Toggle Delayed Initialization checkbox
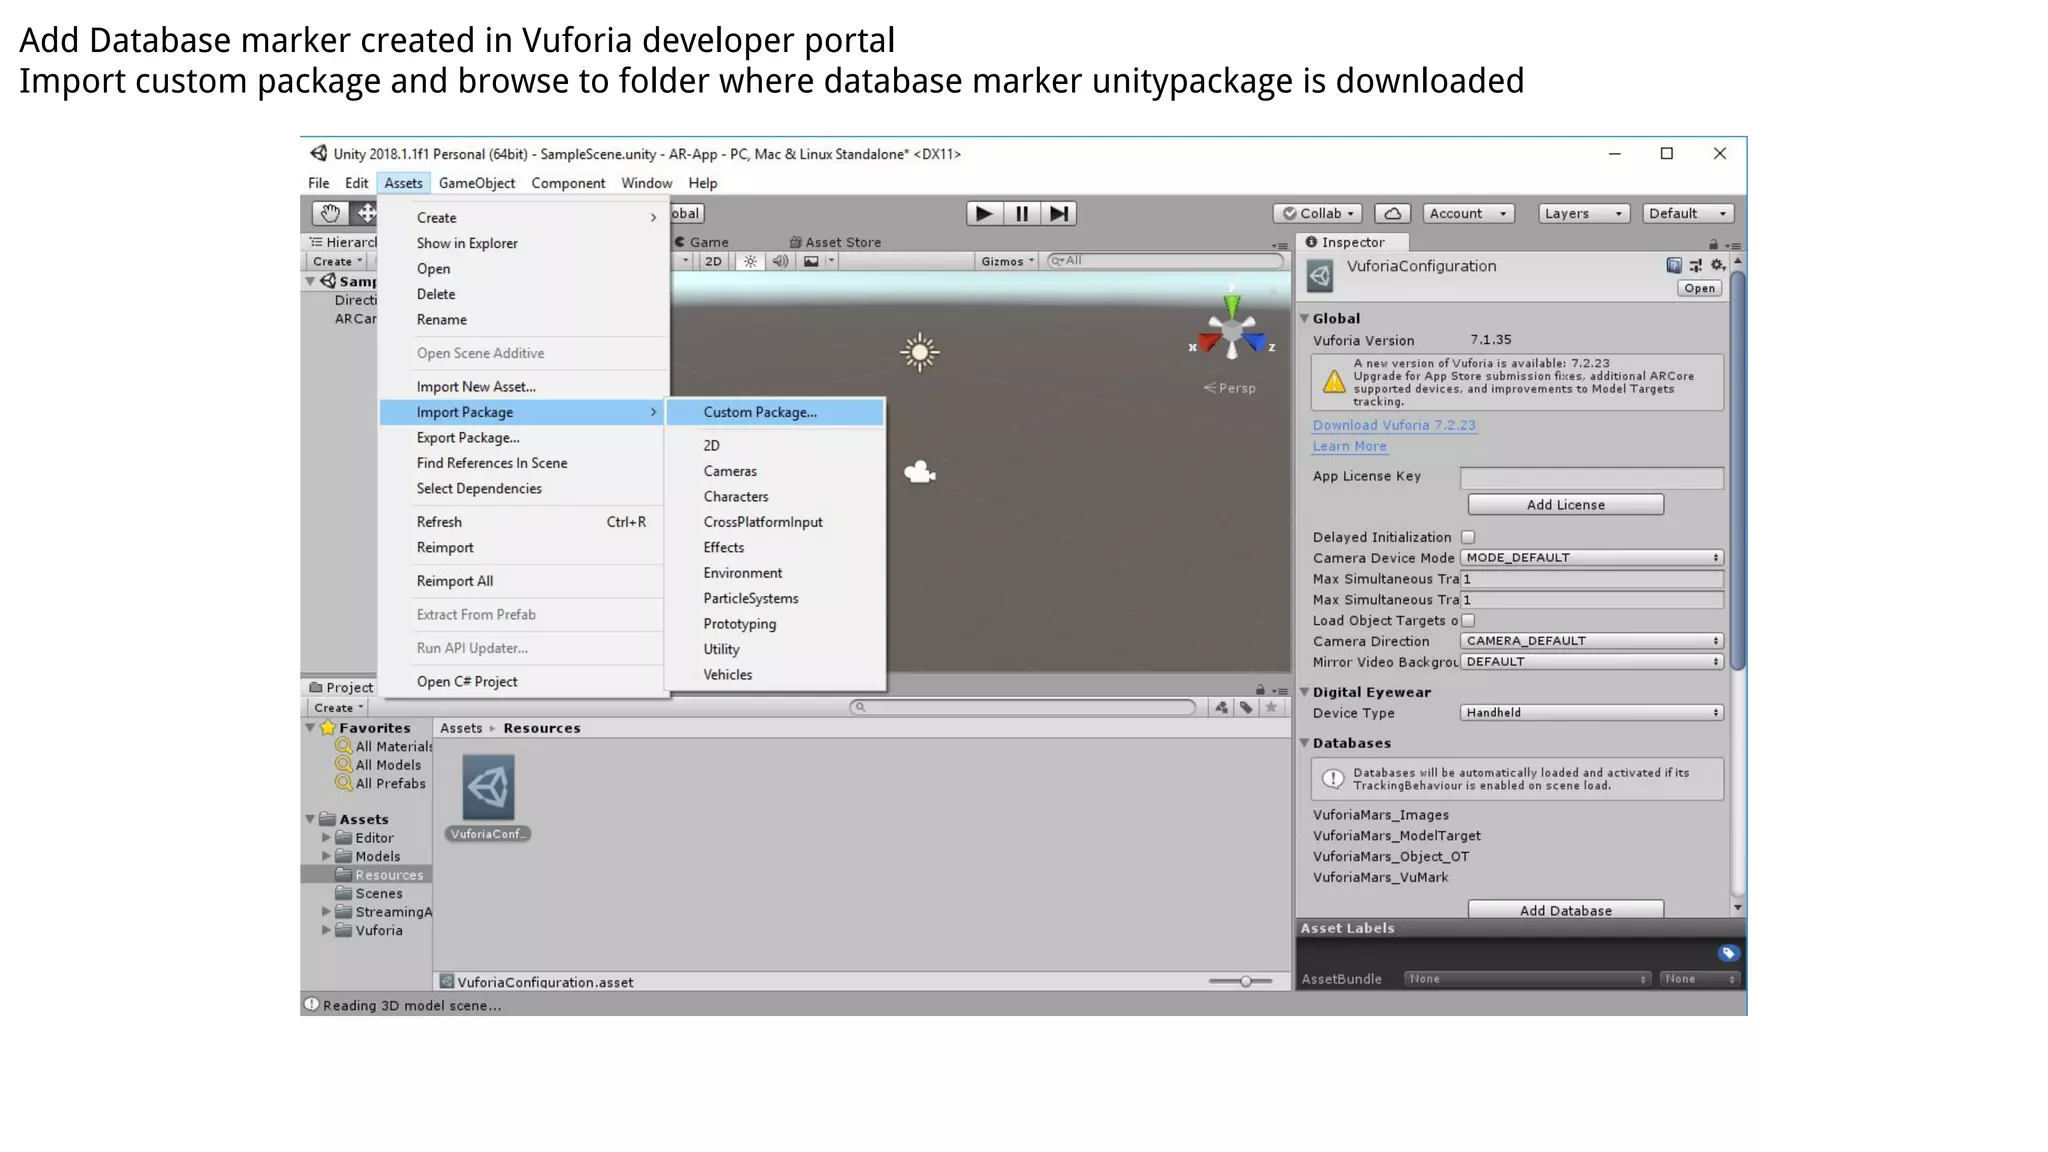The height and width of the screenshot is (1152, 2048). [1468, 537]
